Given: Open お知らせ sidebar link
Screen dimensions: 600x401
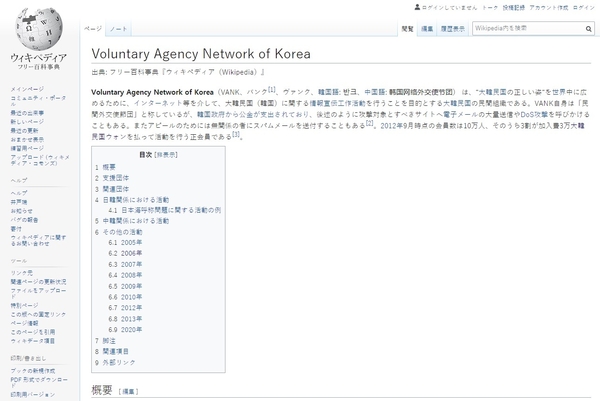Looking at the screenshot, I should 21,211.
